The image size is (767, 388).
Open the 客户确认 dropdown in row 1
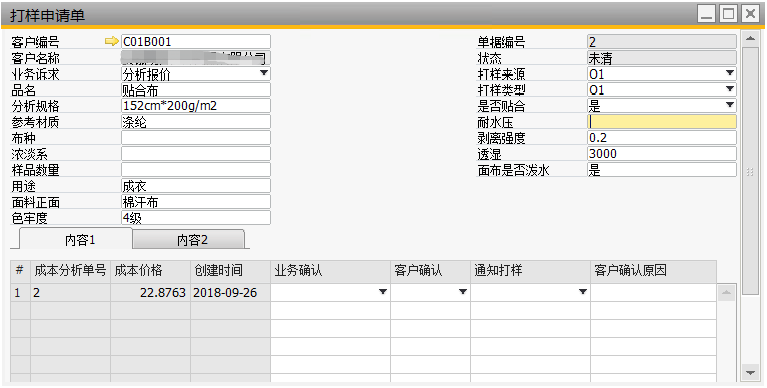(x=462, y=292)
